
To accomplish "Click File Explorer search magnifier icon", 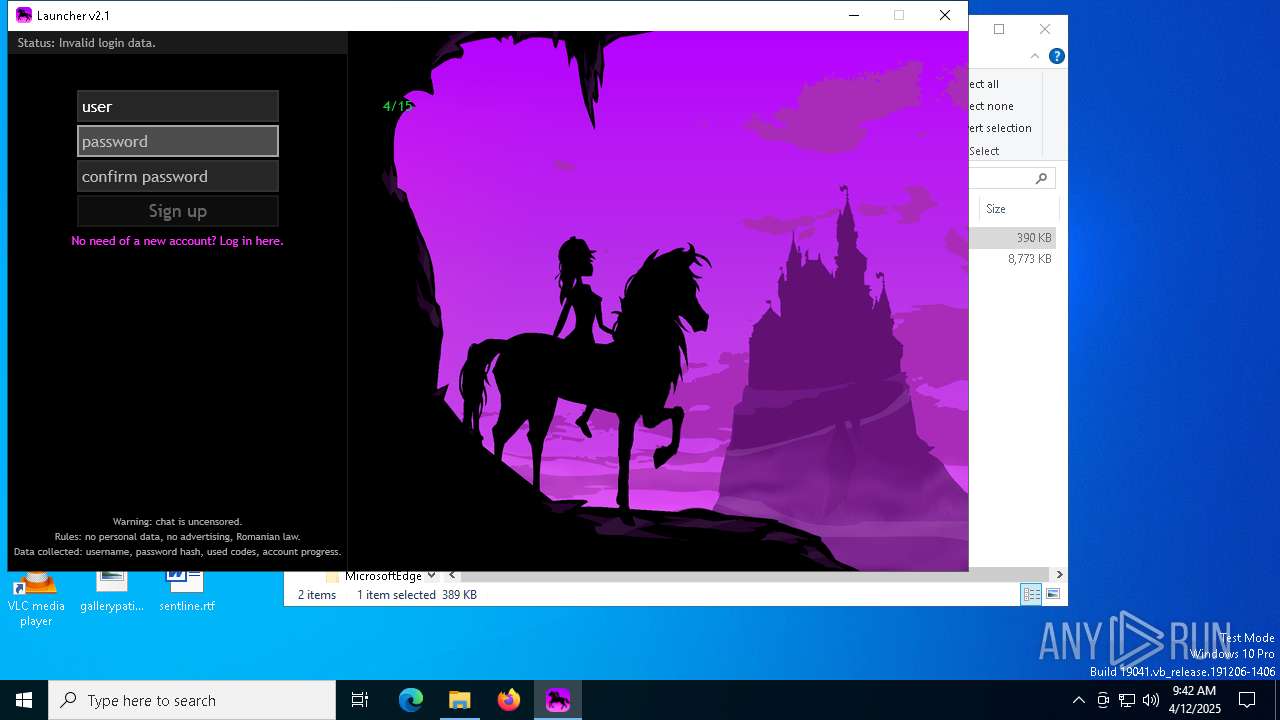I will click(1041, 178).
